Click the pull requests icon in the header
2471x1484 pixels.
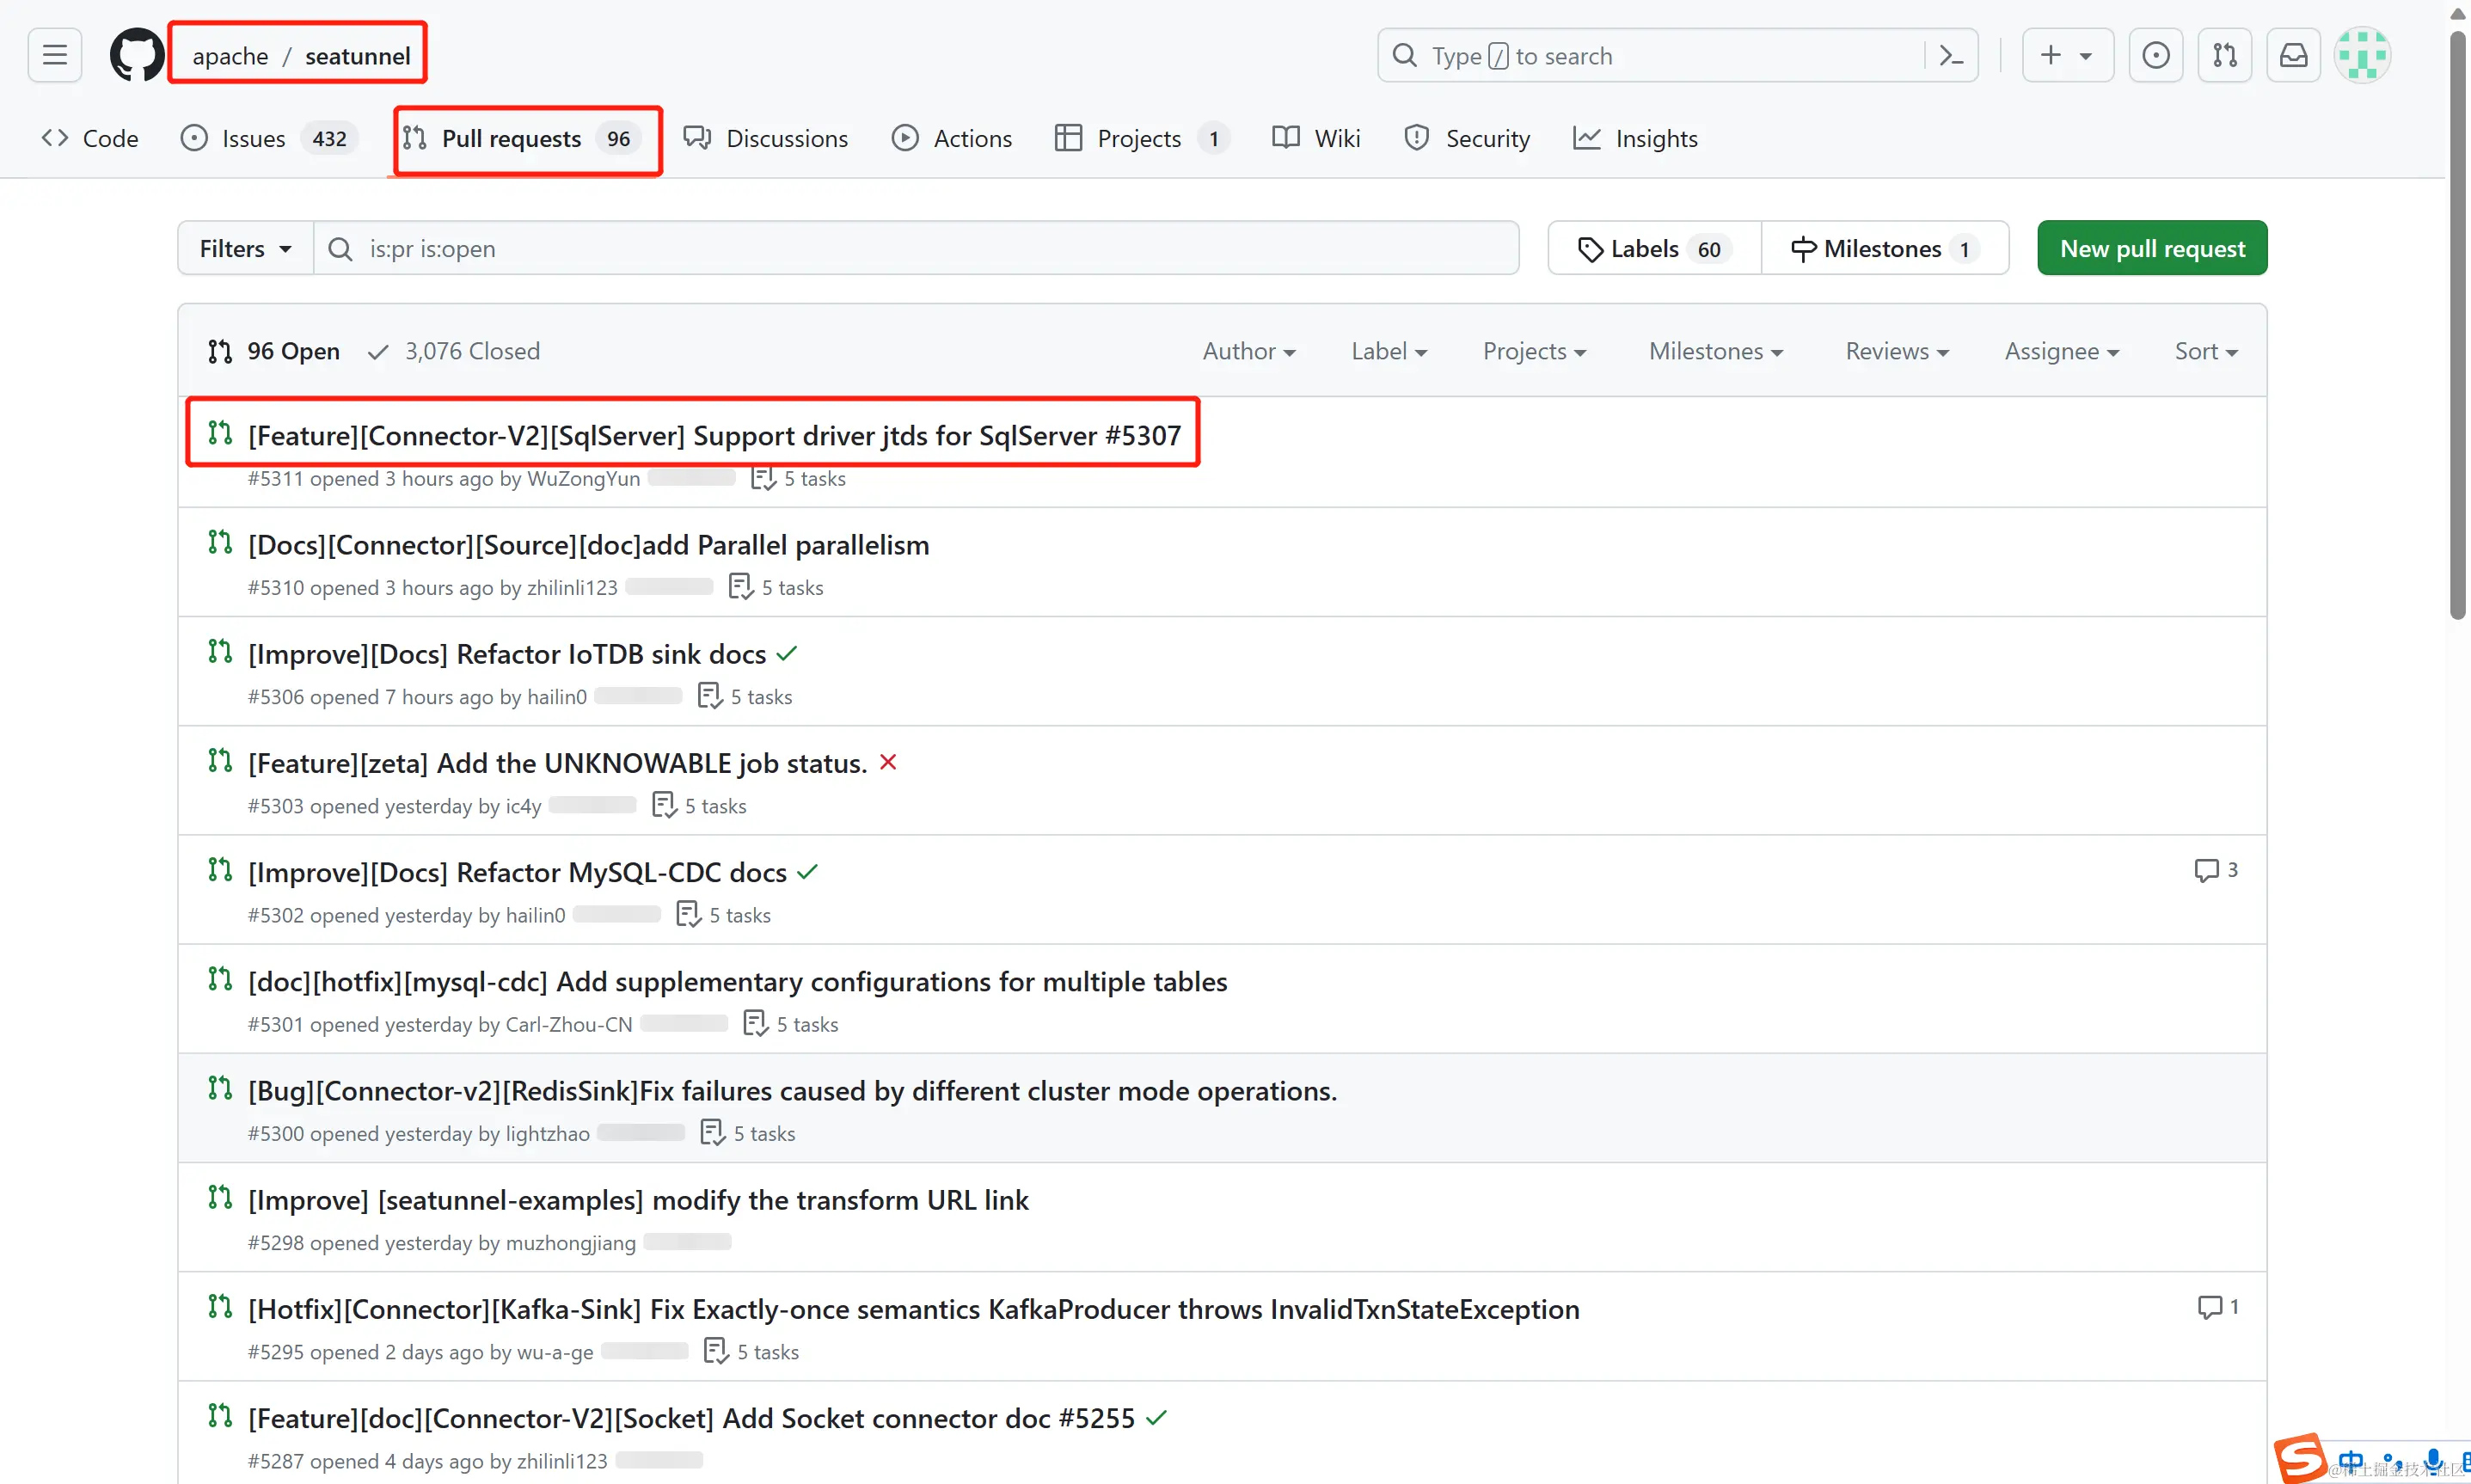[x=2224, y=55]
